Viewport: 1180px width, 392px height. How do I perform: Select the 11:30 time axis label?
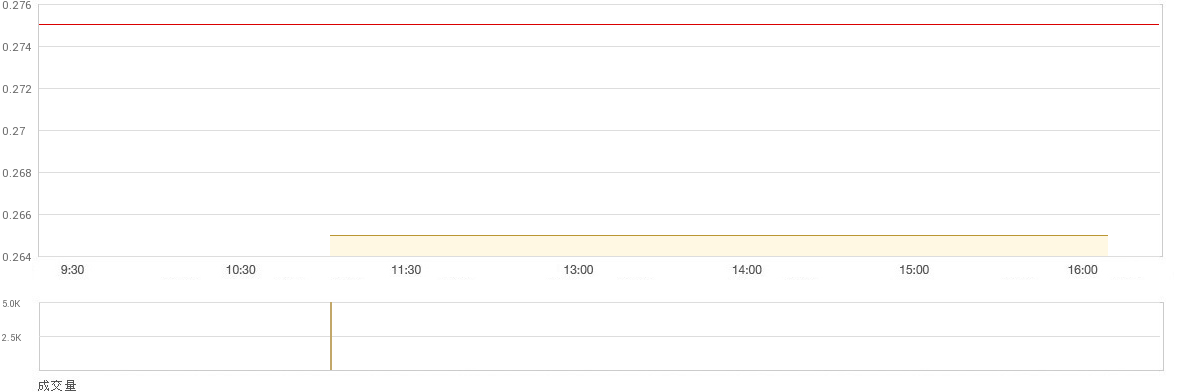click(406, 269)
